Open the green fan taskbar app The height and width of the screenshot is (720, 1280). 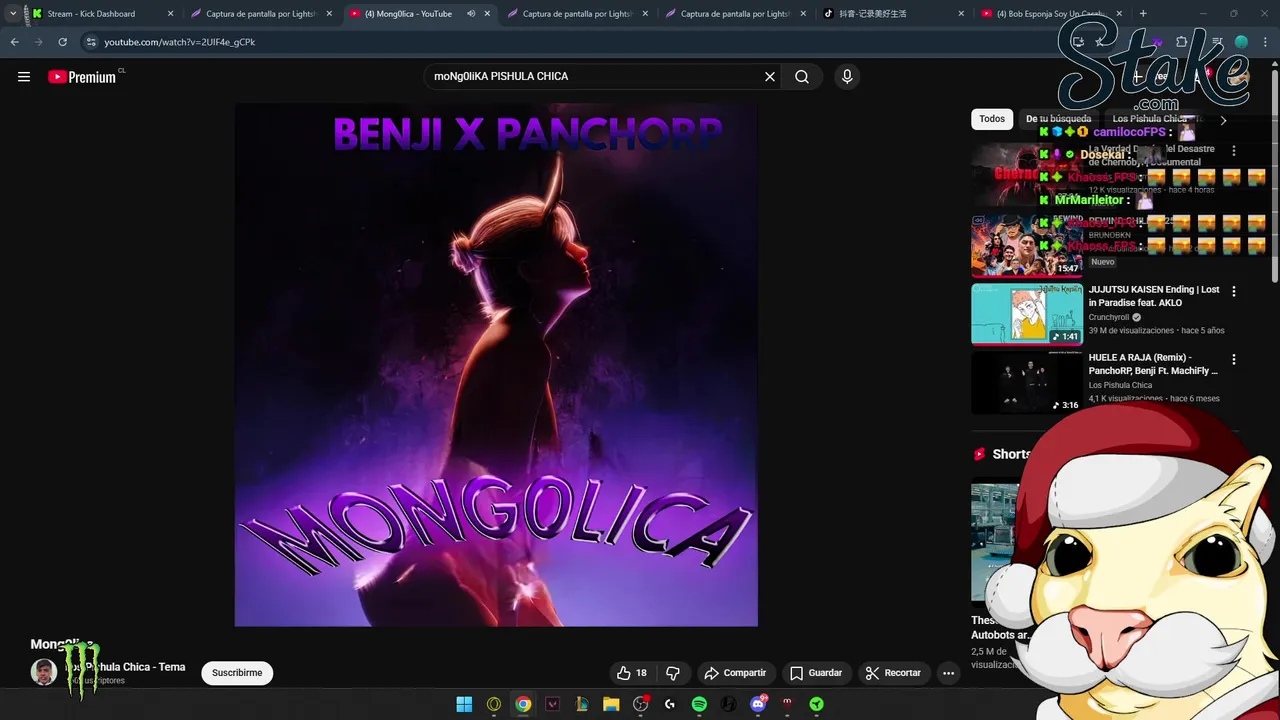817,704
